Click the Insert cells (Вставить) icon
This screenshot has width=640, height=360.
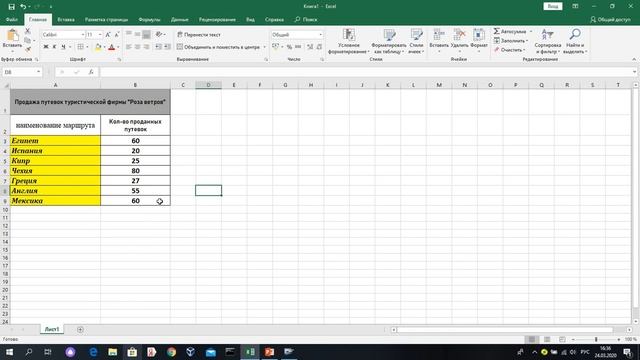pos(439,35)
